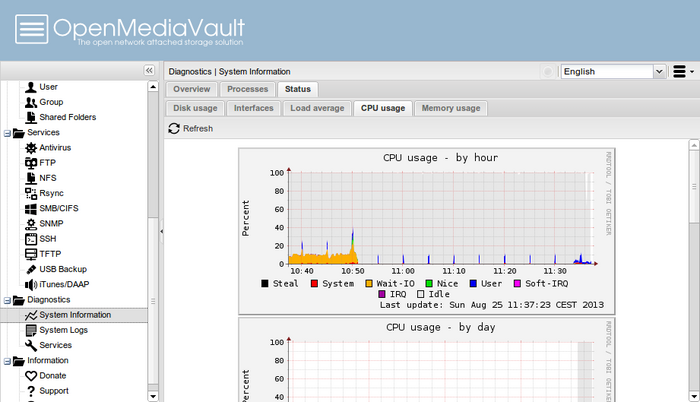Screen dimensions: 700x402
Task: Open Shared Folders in the sidebar
Action: point(67,117)
